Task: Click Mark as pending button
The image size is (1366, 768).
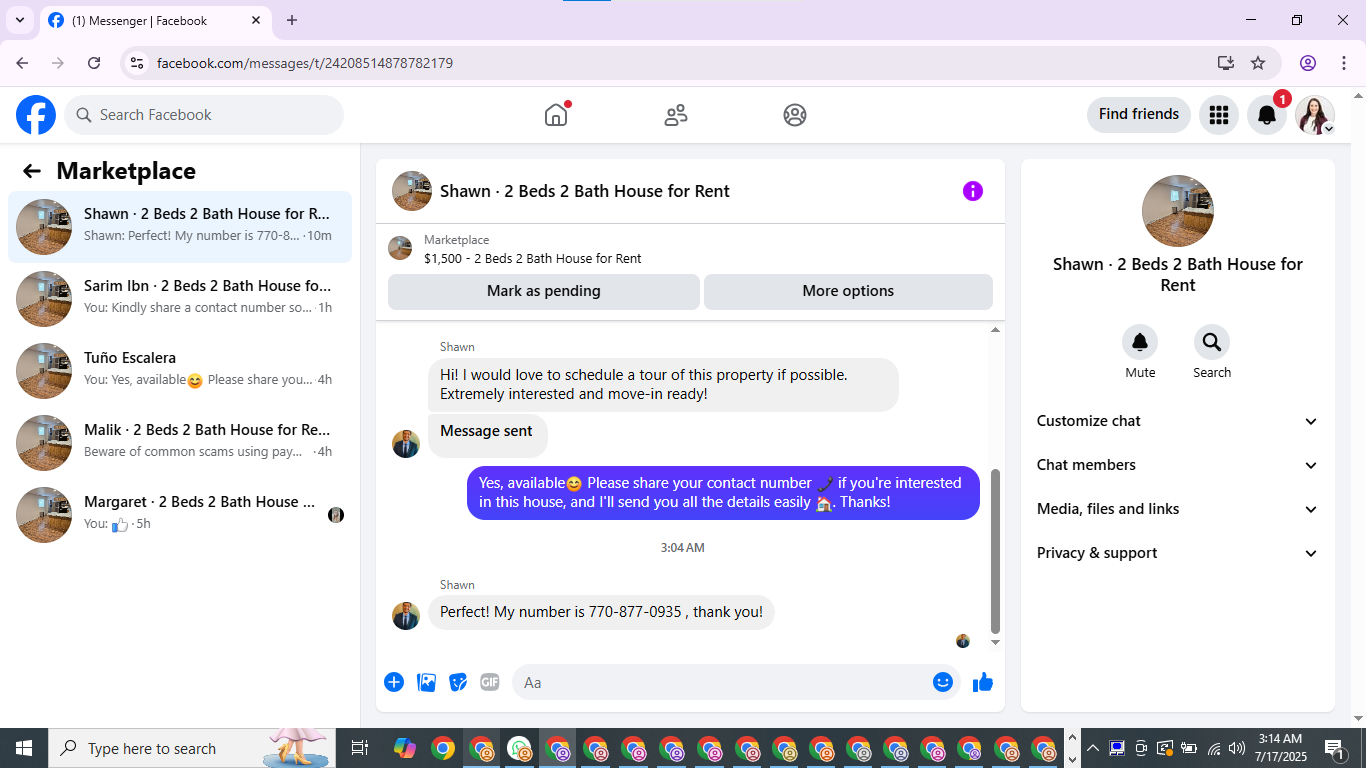Action: click(544, 291)
